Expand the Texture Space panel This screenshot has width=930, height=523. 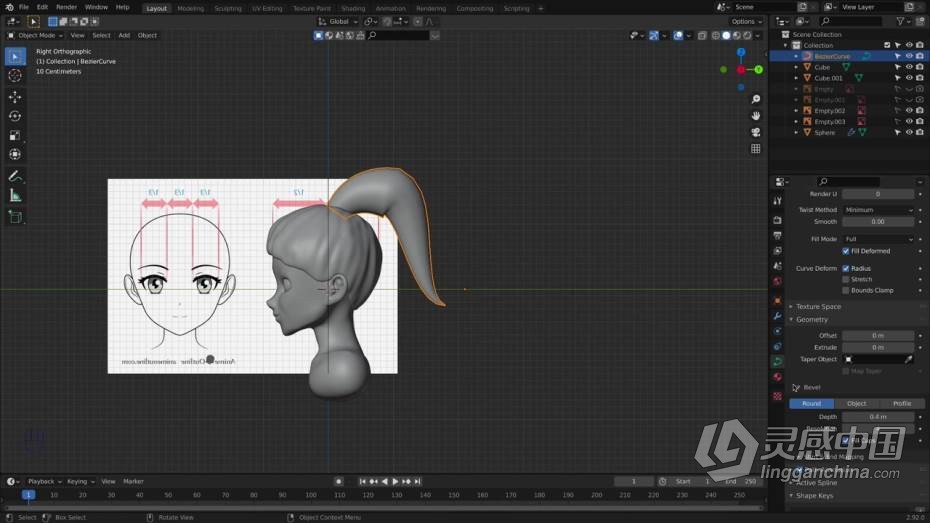click(818, 307)
